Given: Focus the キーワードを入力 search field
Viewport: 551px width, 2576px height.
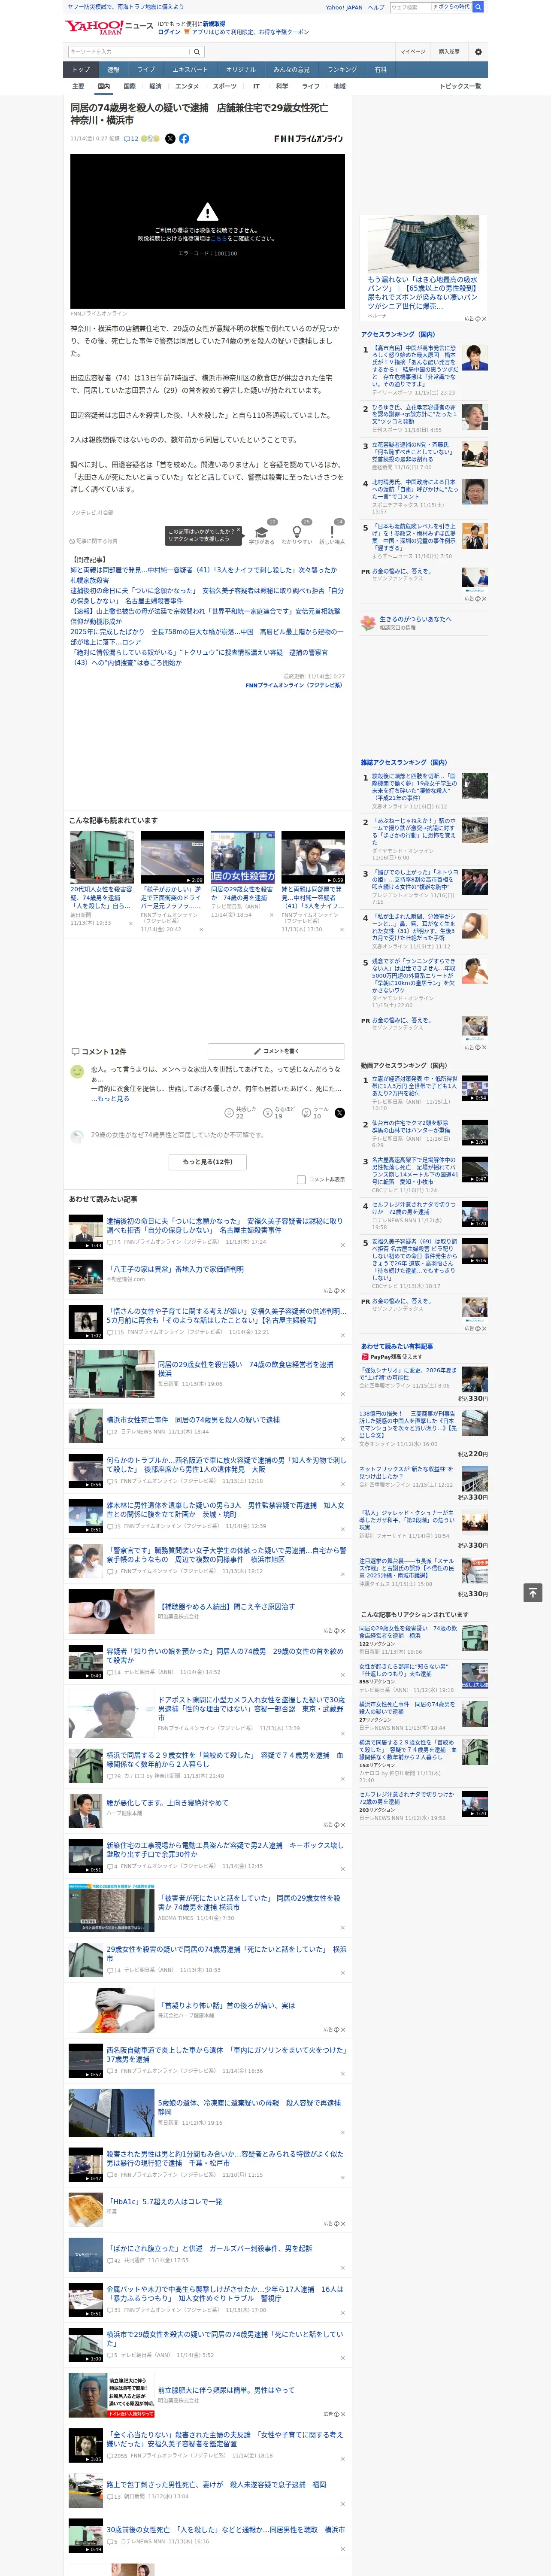Looking at the screenshot, I should point(129,51).
